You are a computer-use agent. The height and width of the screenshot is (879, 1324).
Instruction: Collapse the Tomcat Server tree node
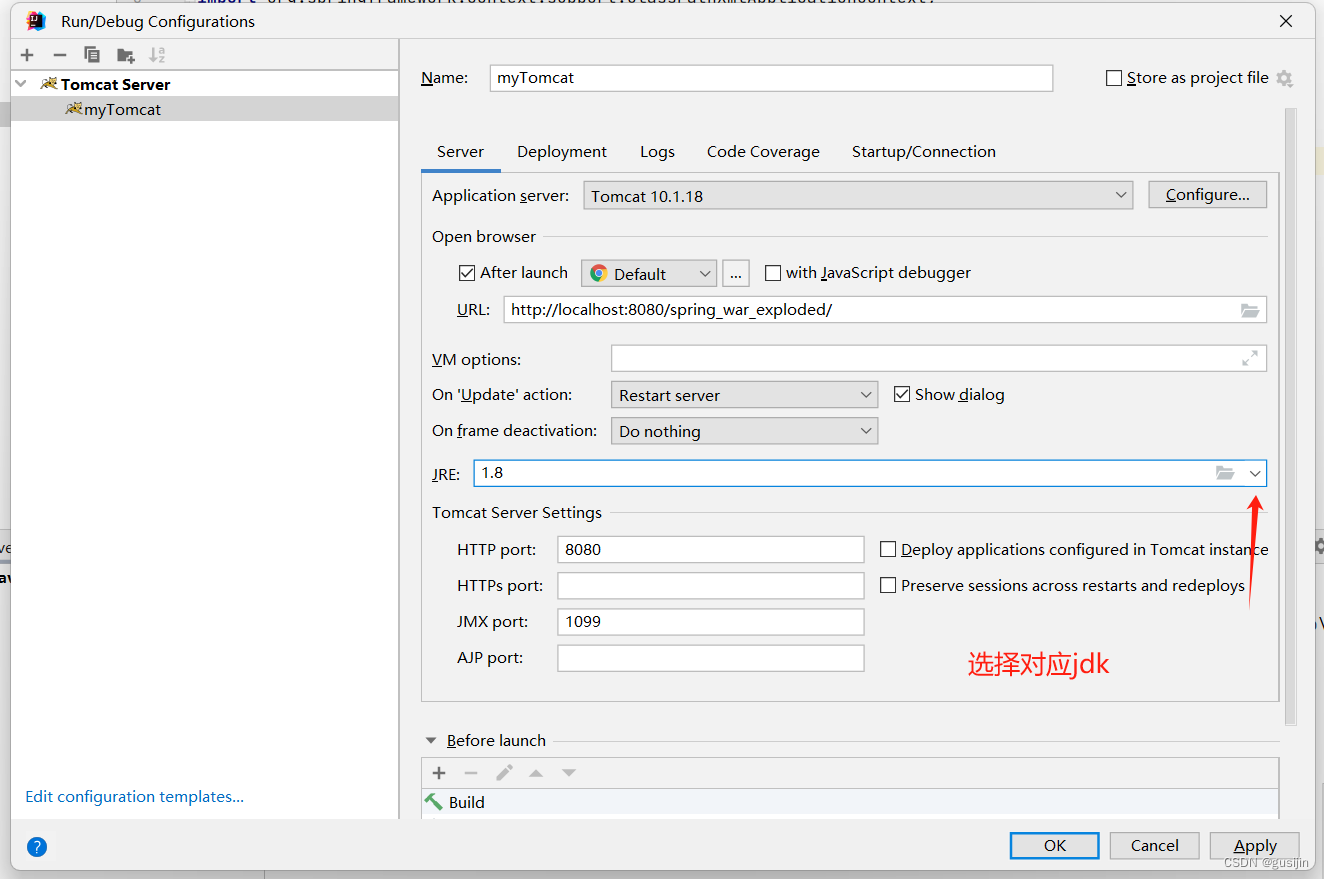[21, 84]
